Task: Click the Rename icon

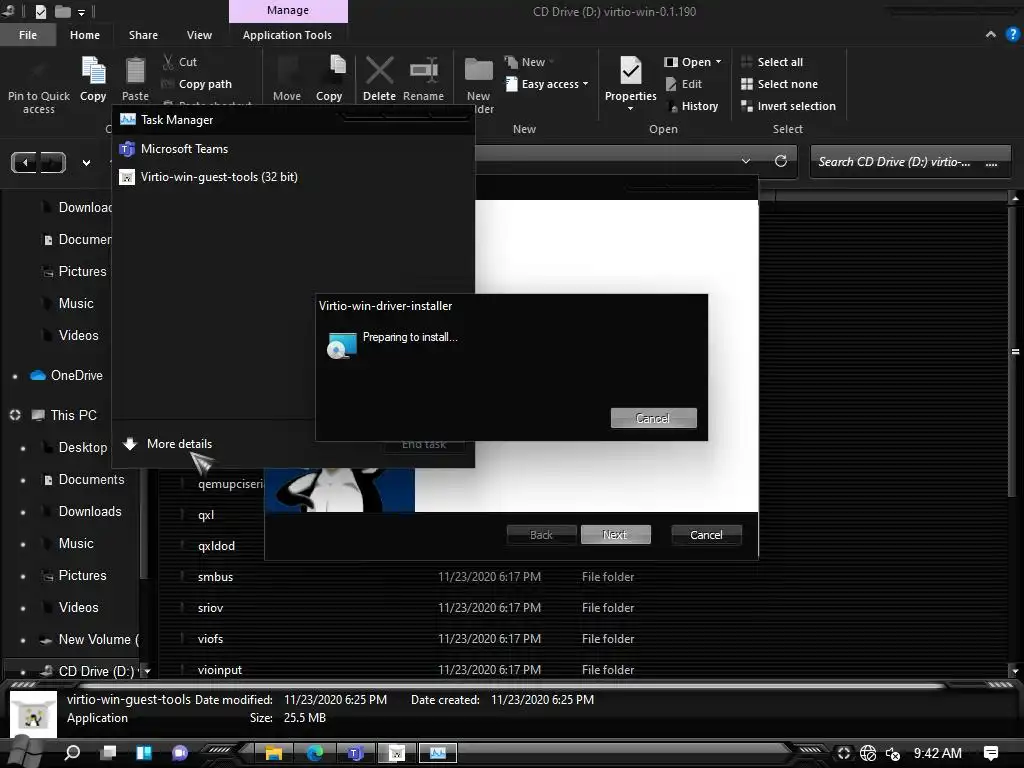Action: (x=424, y=71)
